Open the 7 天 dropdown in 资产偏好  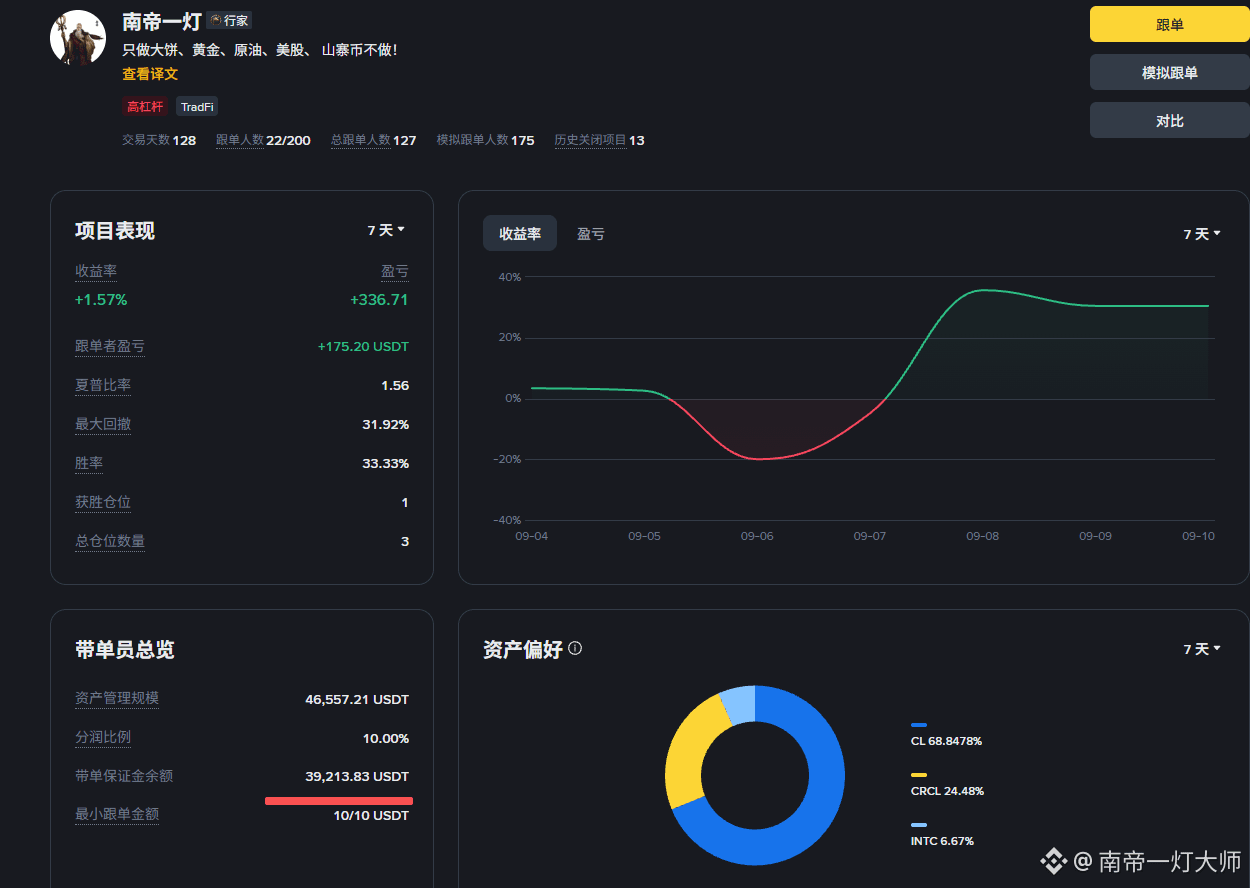1202,649
